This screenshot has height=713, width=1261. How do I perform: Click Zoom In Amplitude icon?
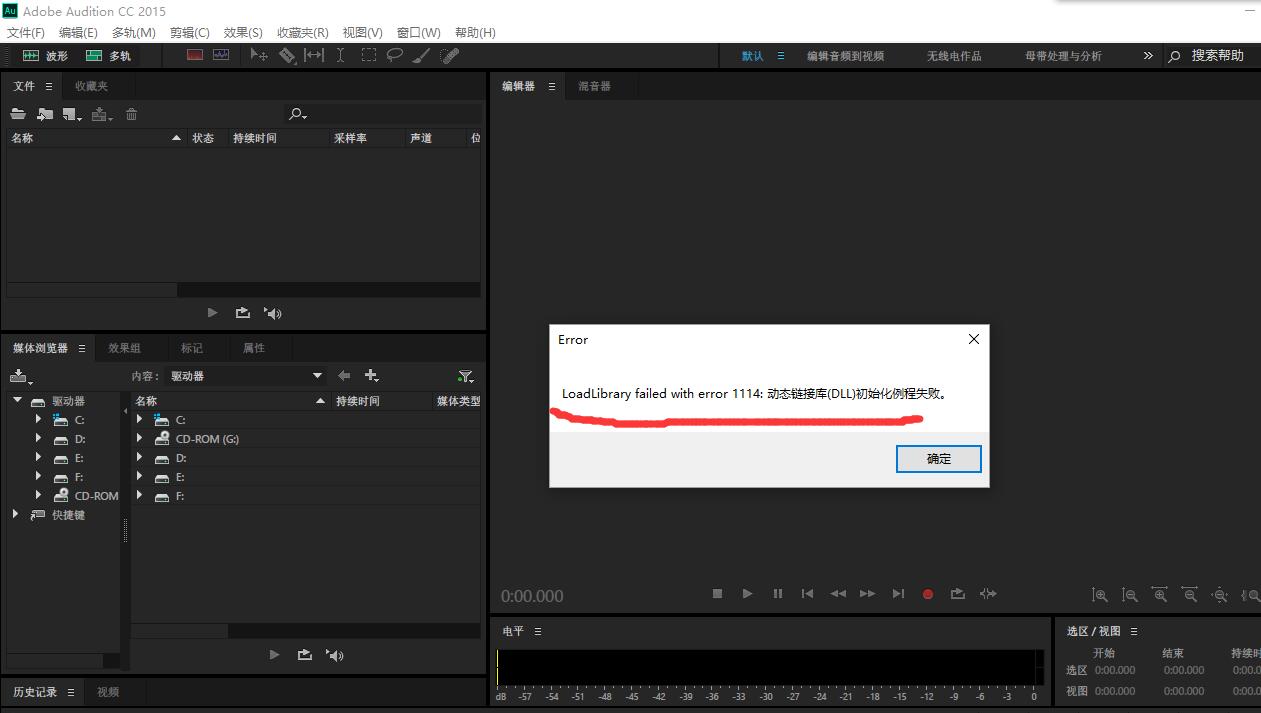1100,595
